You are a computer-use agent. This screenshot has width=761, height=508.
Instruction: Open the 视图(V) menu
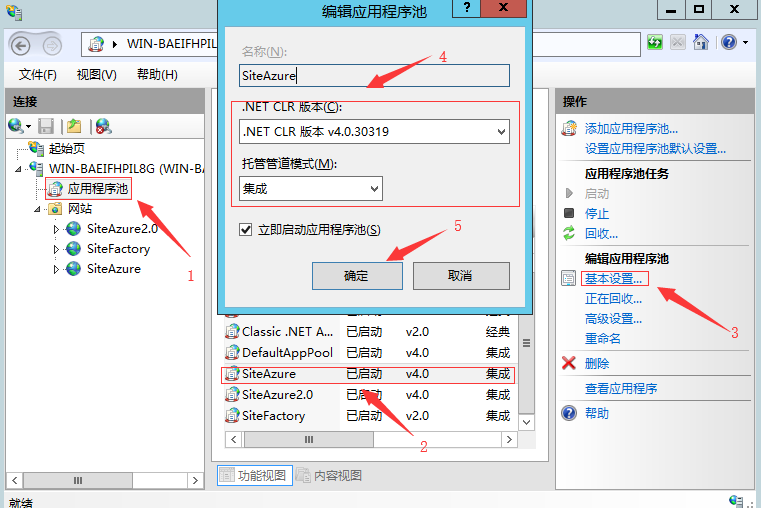point(97,75)
